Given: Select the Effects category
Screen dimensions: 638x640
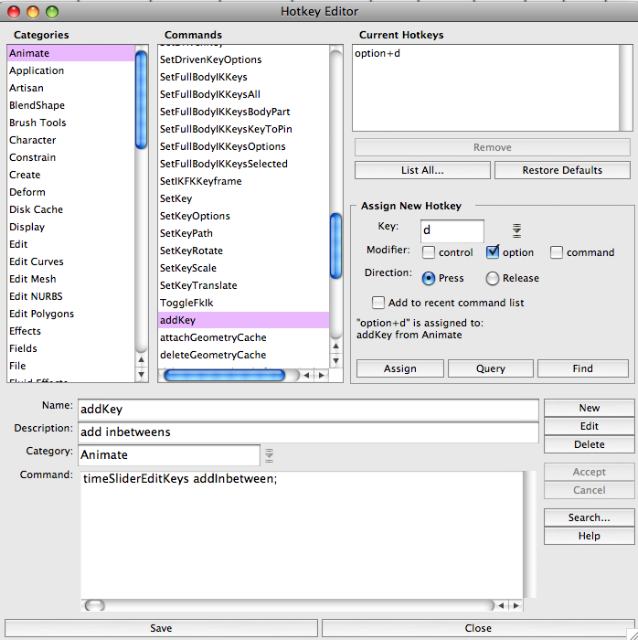Looking at the screenshot, I should click(71, 331).
